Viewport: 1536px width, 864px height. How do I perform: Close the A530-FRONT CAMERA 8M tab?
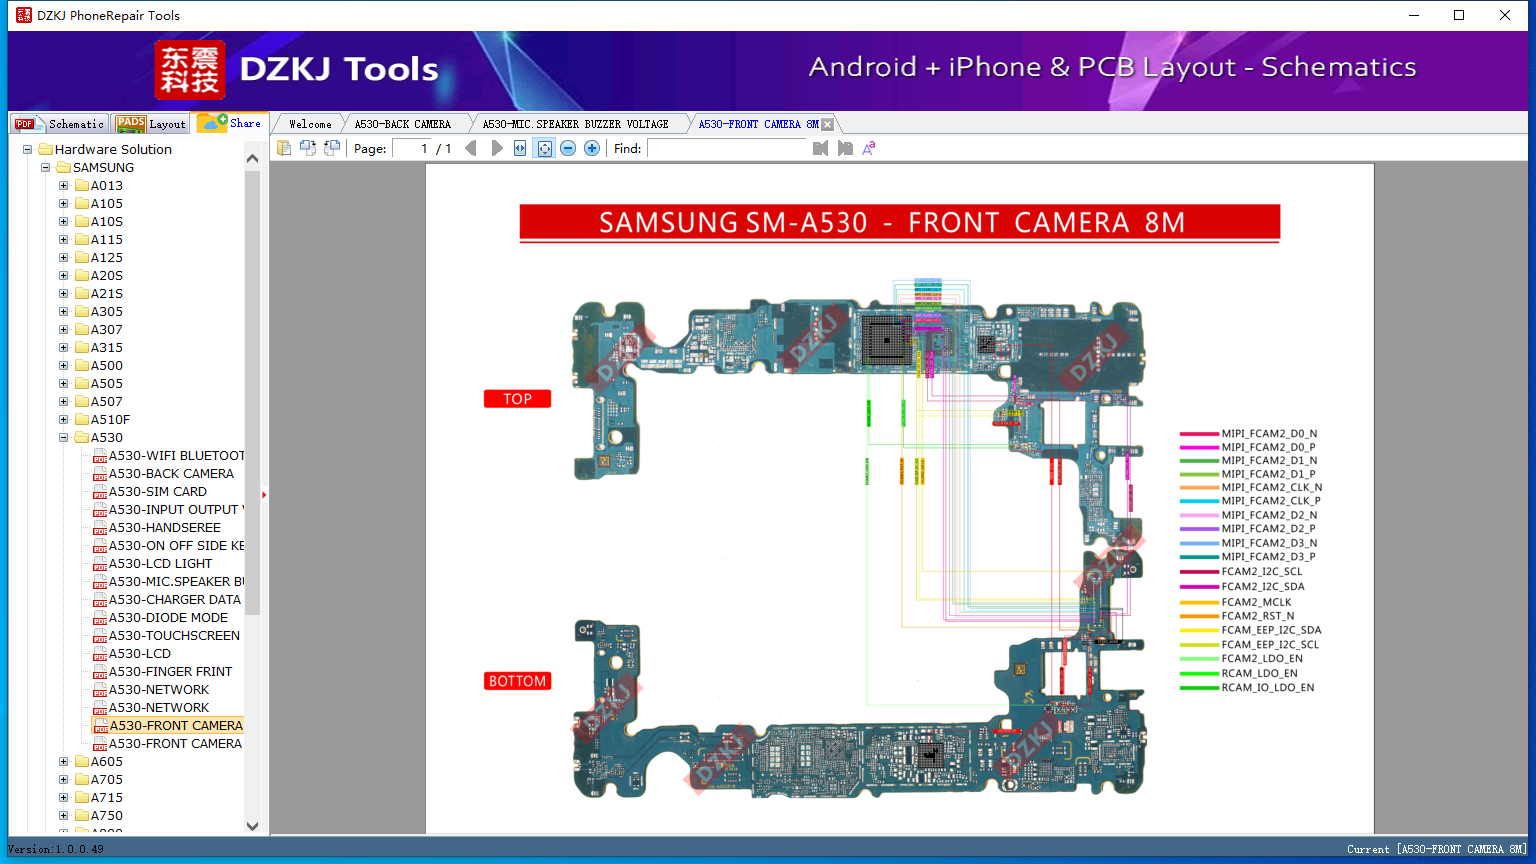point(827,124)
